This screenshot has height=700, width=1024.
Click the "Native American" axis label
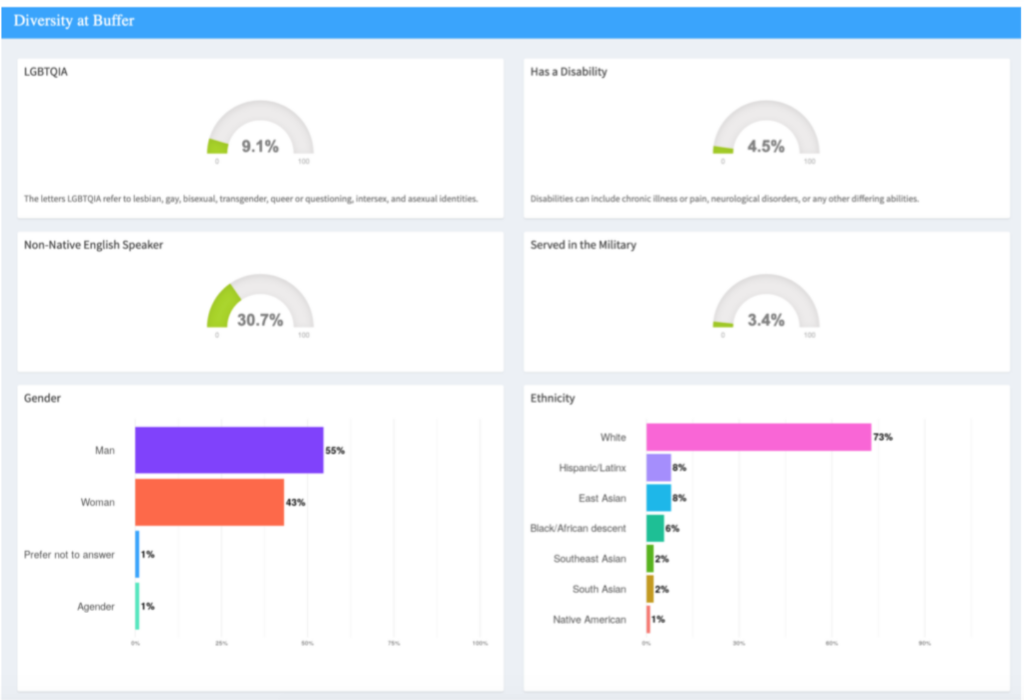pyautogui.click(x=589, y=620)
